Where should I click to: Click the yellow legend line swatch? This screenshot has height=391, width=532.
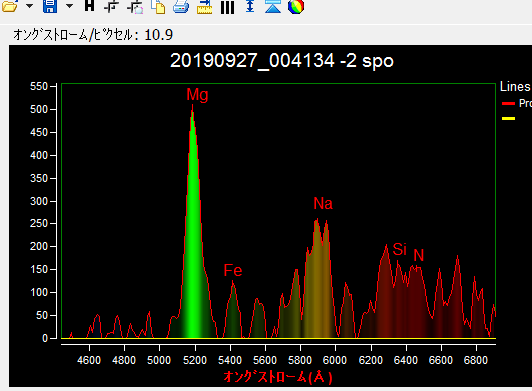coord(508,118)
